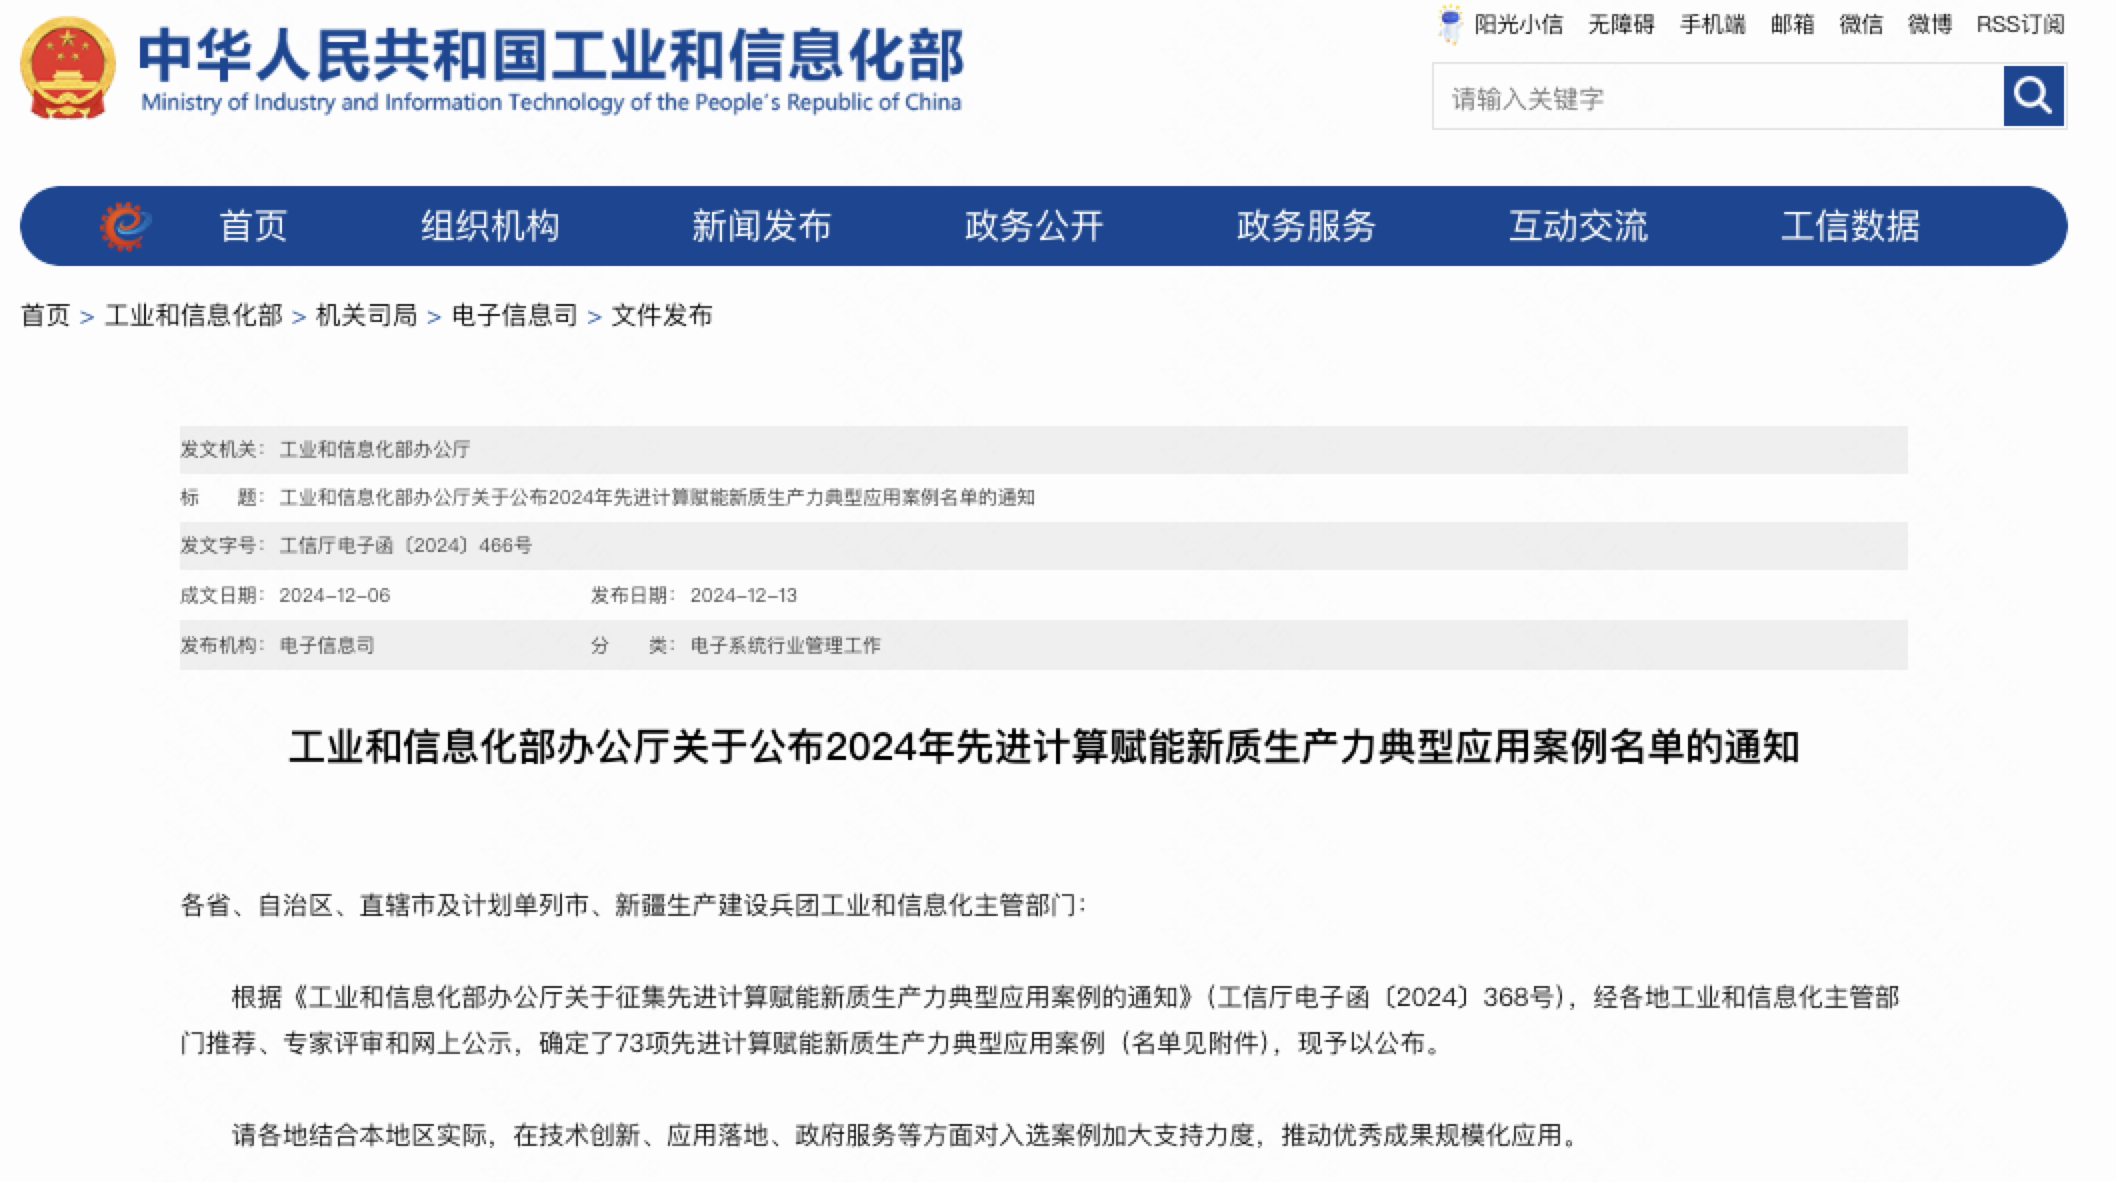Go to 首页 in the breadcrumb
The height and width of the screenshot is (1182, 2116).
click(45, 316)
